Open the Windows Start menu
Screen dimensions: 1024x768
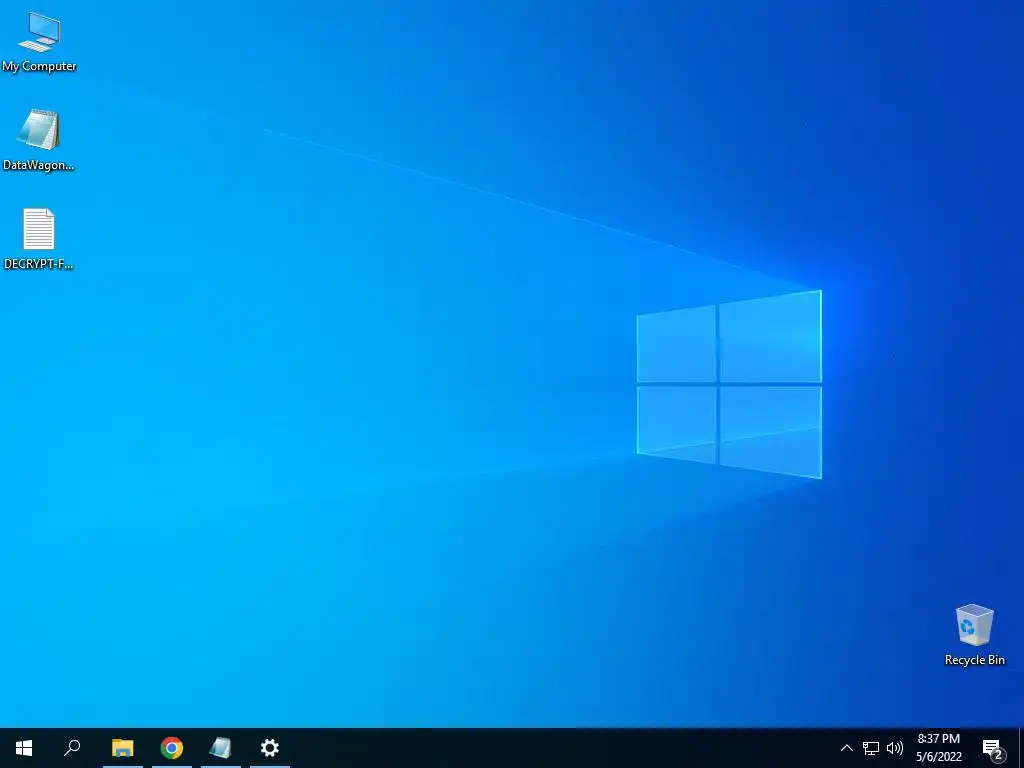tap(24, 748)
